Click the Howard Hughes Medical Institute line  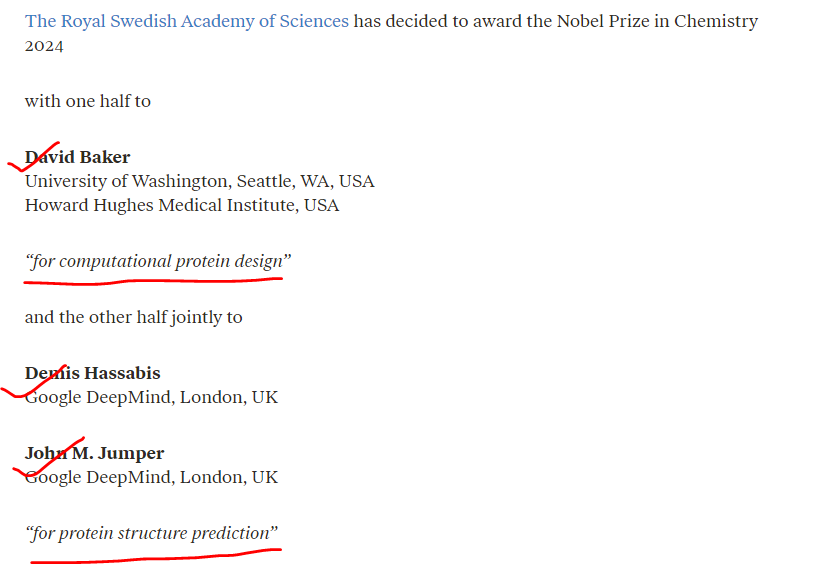(182, 205)
